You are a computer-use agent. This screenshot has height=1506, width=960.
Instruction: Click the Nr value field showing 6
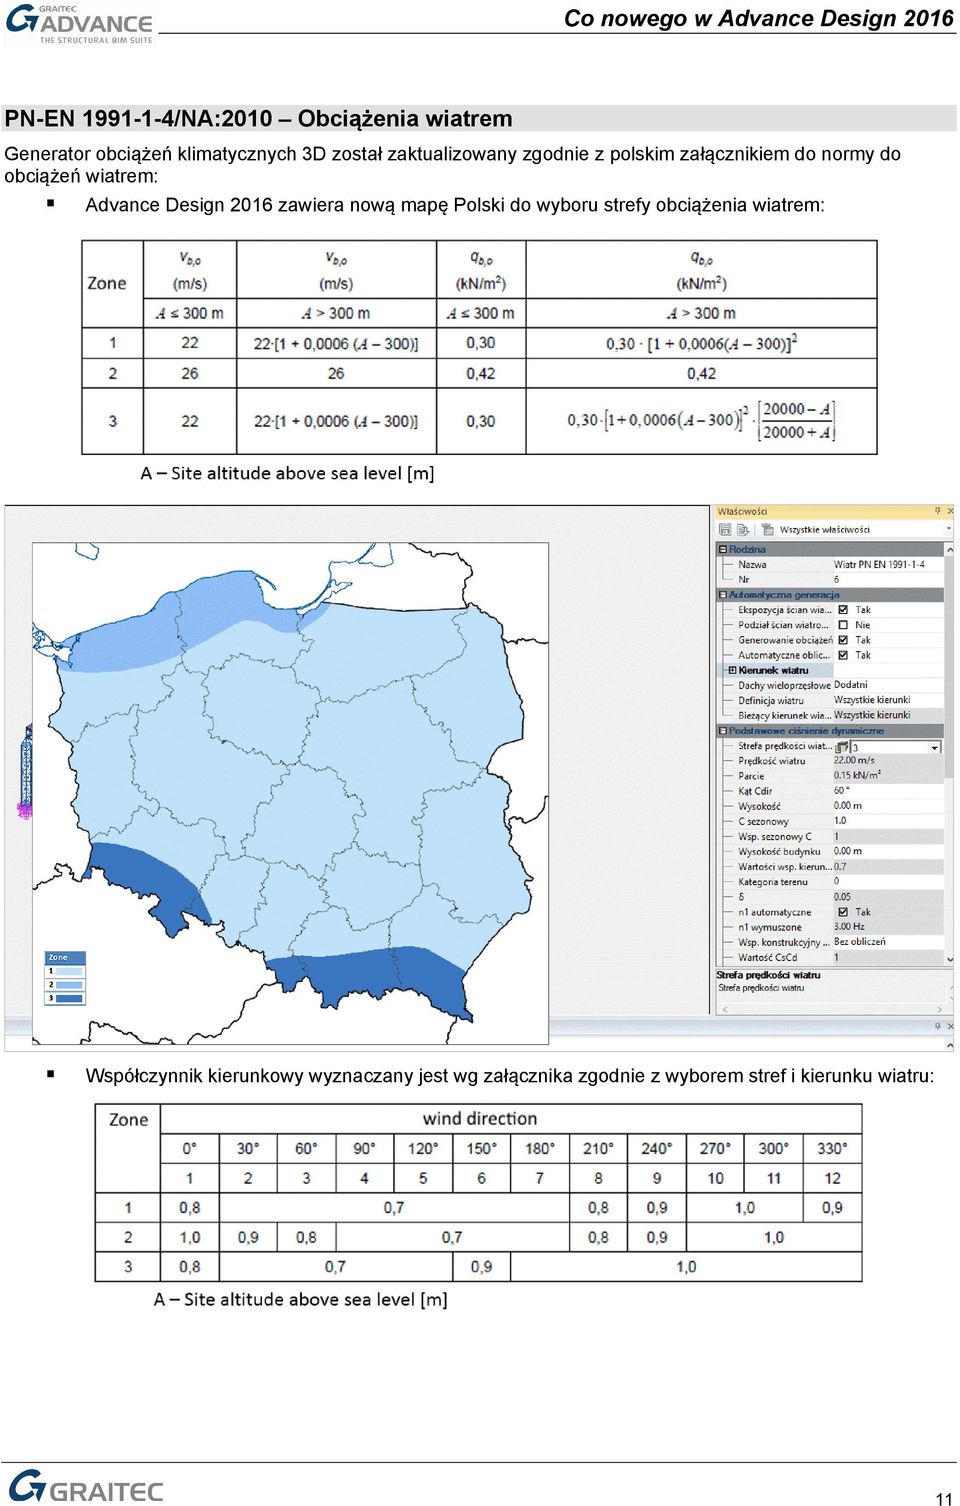coord(888,580)
